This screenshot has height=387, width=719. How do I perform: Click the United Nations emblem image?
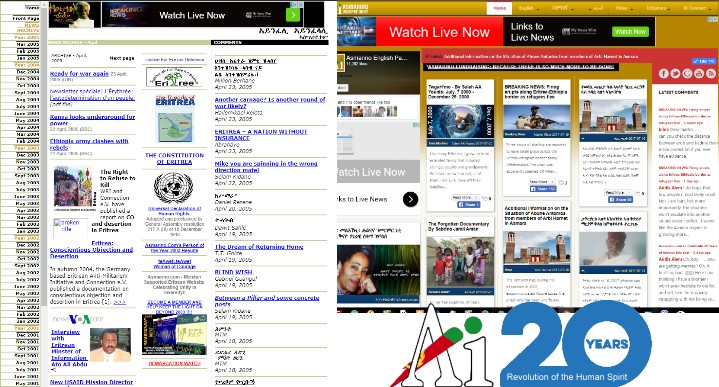pos(173,188)
